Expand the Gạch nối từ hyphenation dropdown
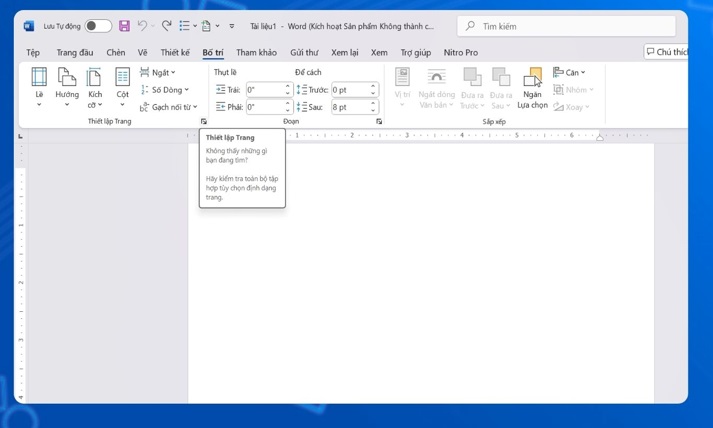 click(170, 107)
